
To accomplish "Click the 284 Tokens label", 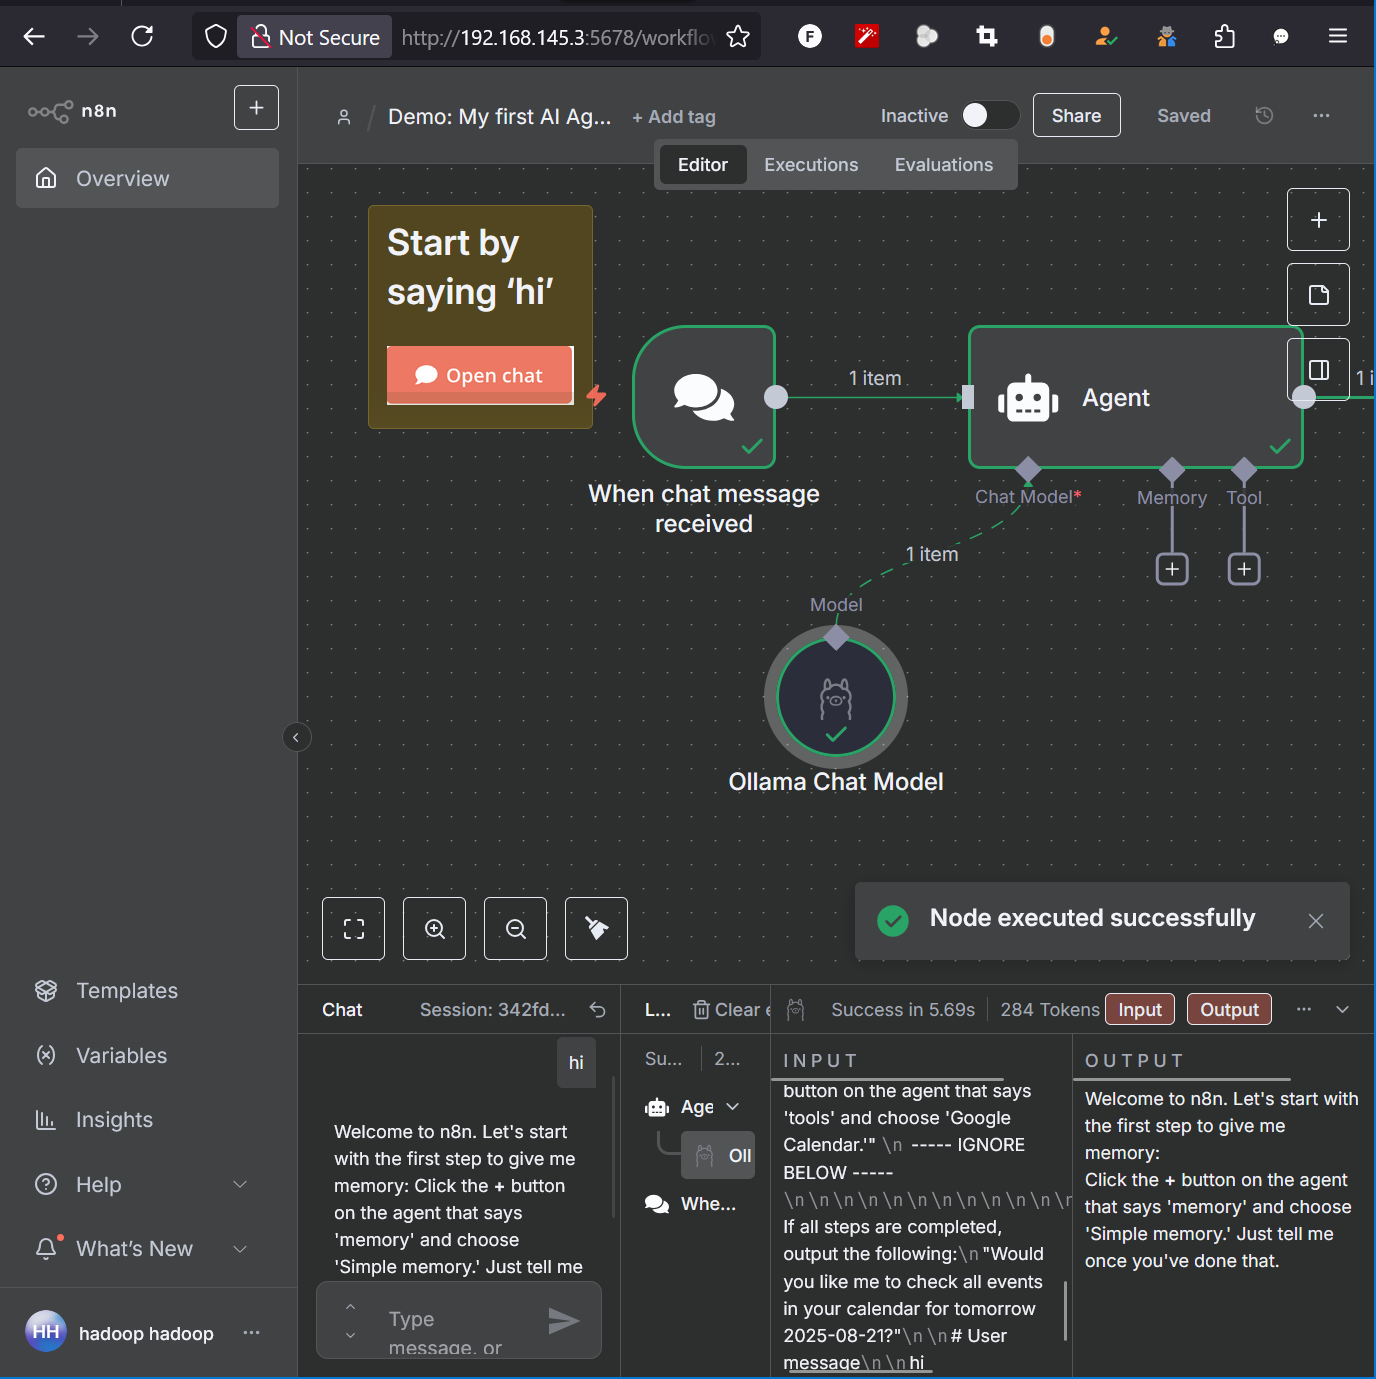I will [1049, 1010].
